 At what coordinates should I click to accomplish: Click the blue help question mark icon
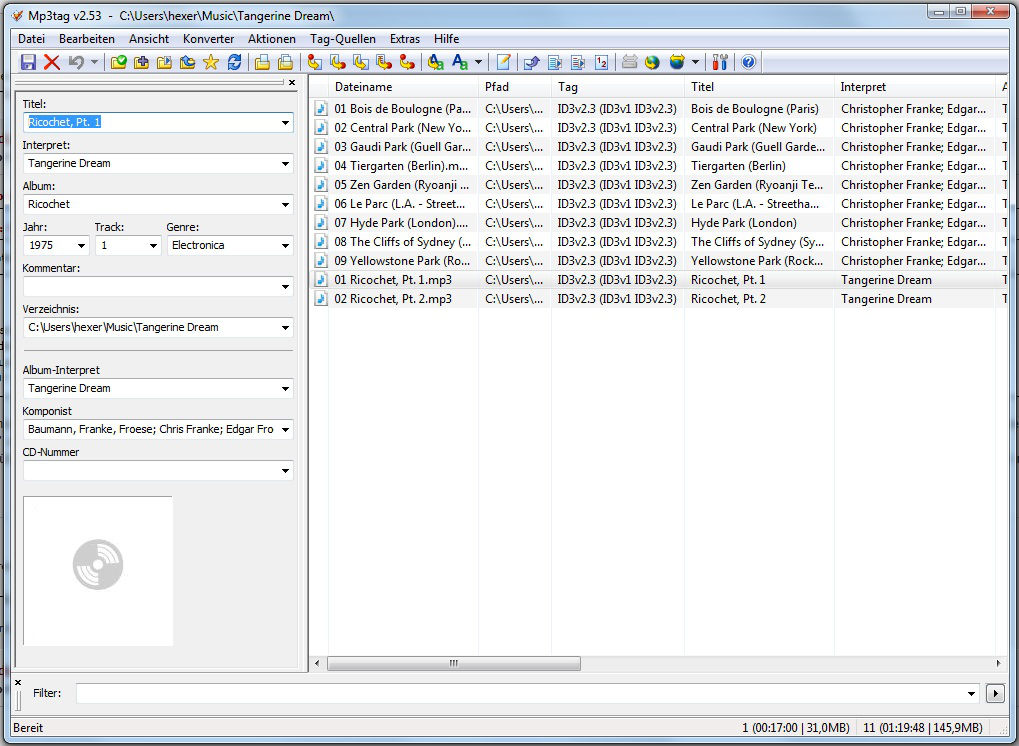(748, 62)
